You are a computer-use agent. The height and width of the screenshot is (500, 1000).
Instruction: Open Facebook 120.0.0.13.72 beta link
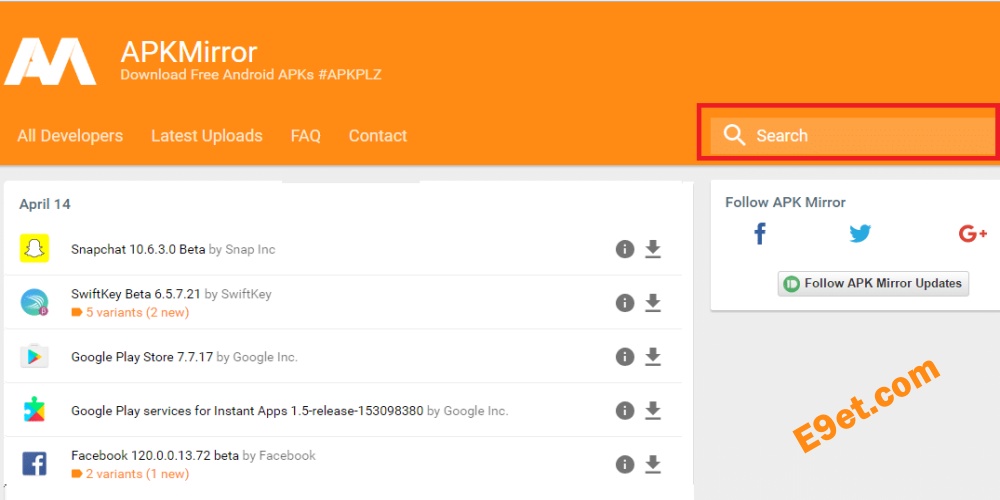click(x=155, y=455)
